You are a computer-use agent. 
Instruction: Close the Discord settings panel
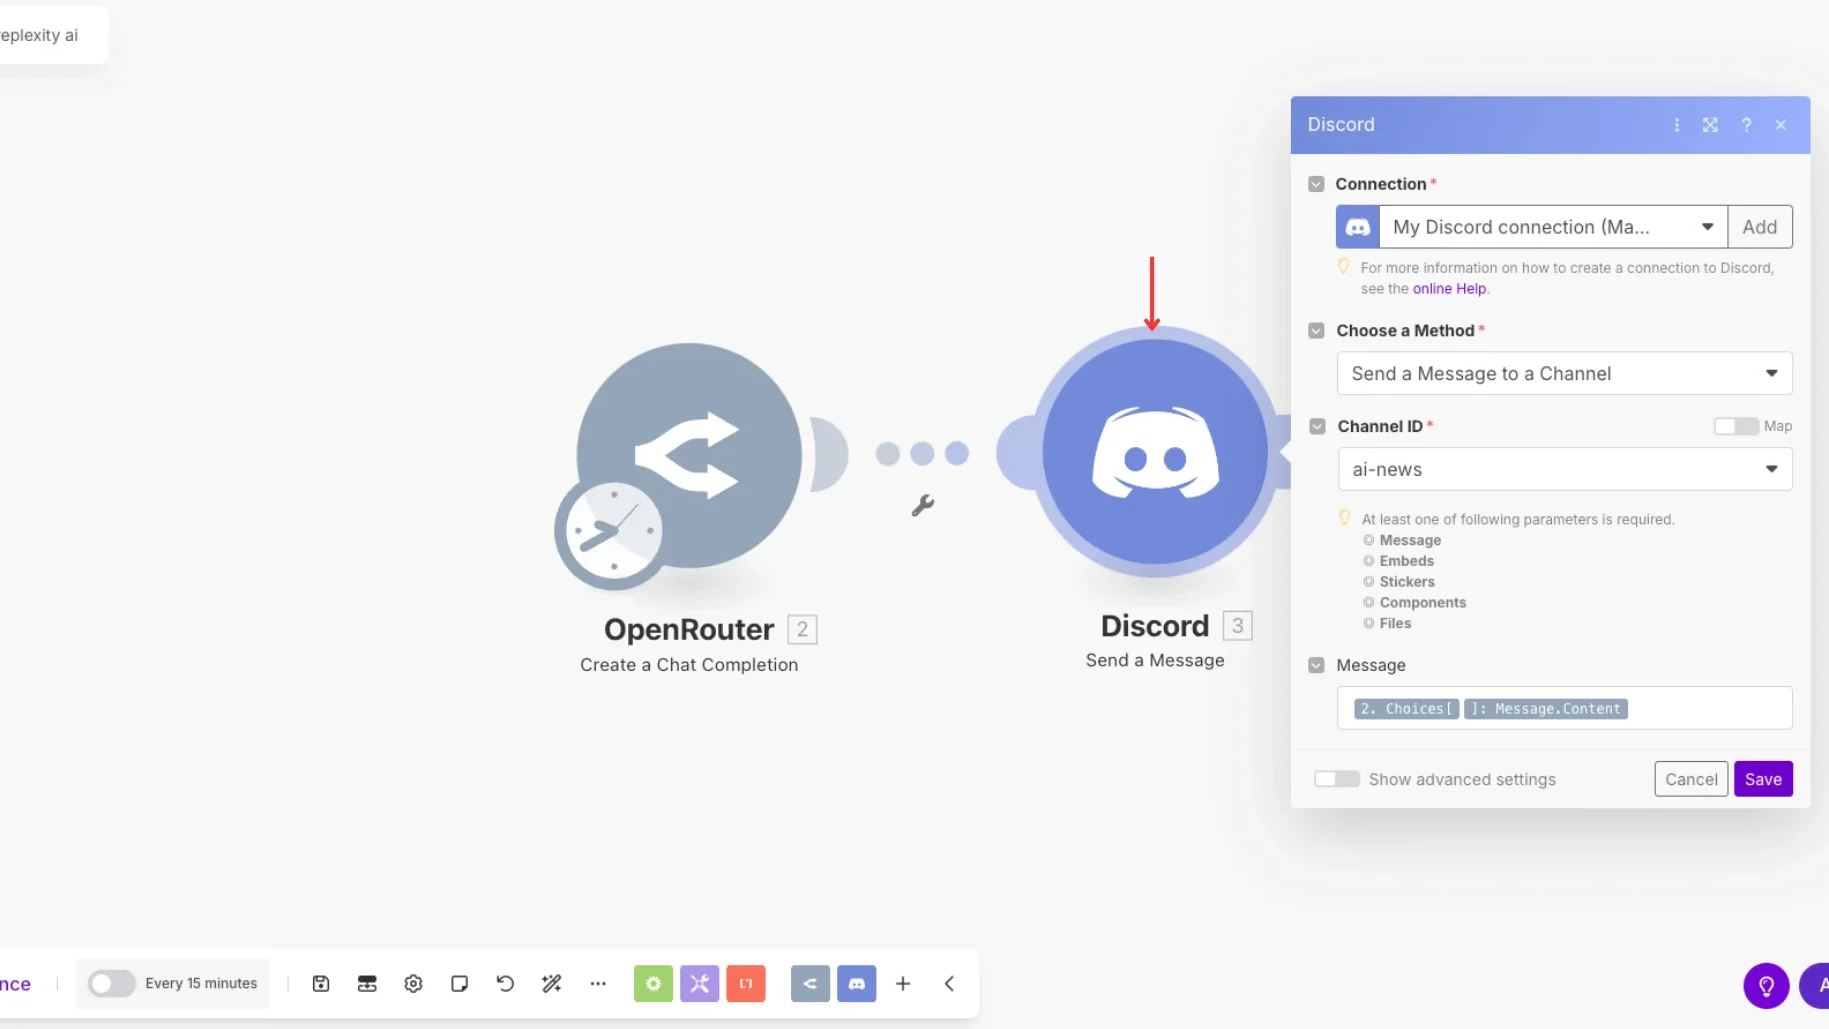coord(1781,125)
